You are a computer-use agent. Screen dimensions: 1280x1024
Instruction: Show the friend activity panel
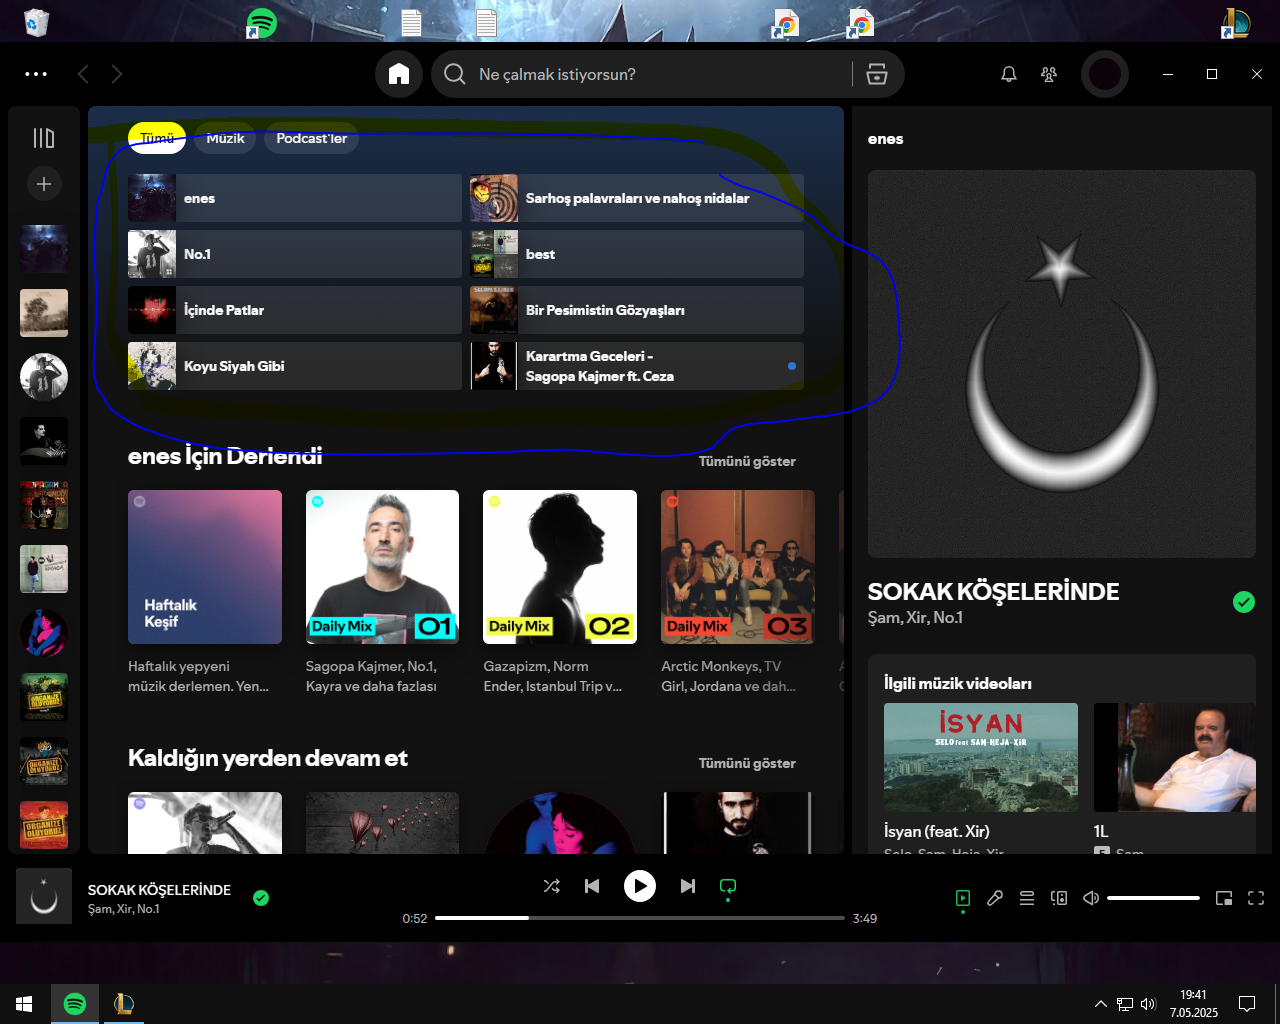[x=1049, y=74]
